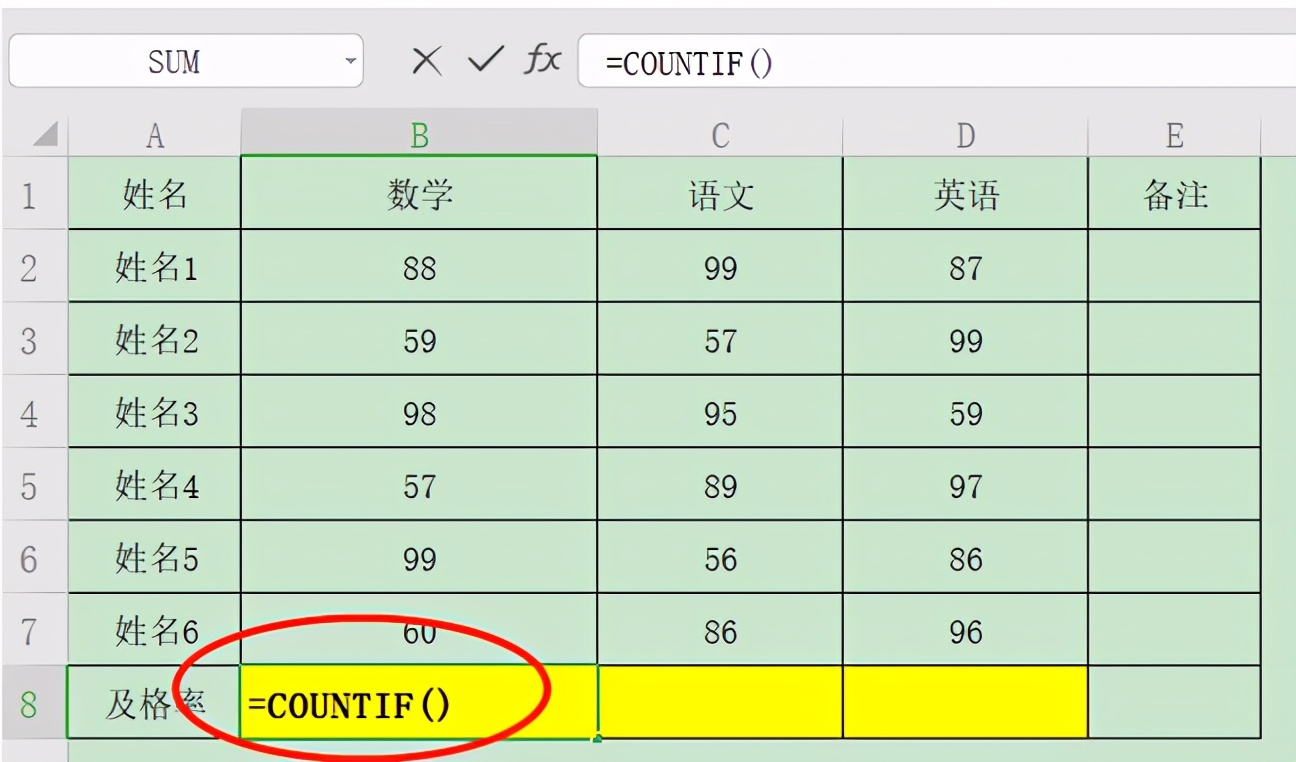The image size is (1296, 762).
Task: Select row 2 header
Action: point(34,266)
